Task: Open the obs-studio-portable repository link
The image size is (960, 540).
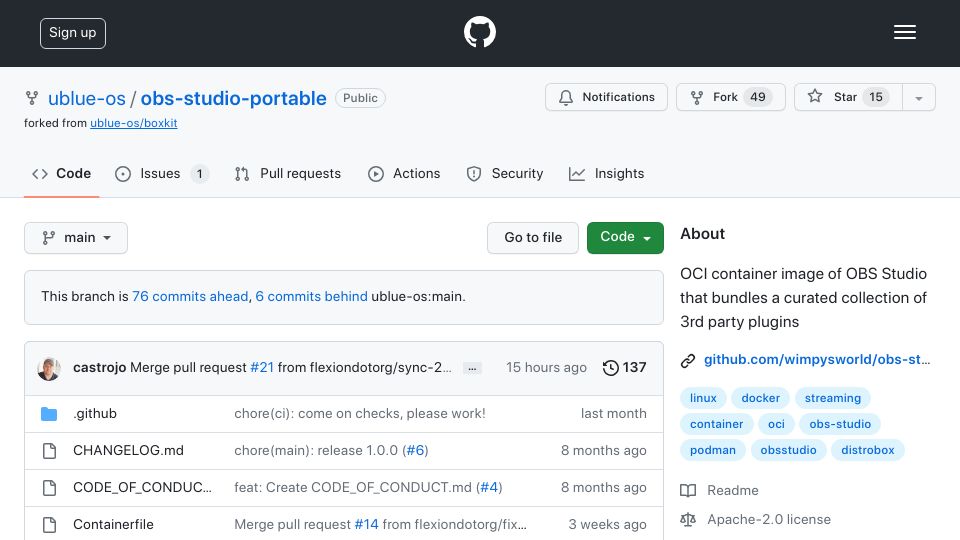Action: (233, 98)
